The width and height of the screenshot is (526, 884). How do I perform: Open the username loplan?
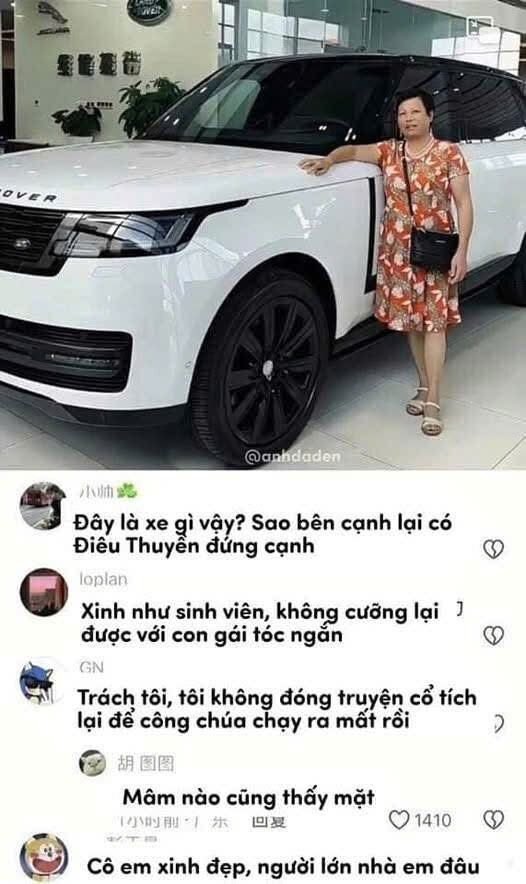coord(103,579)
